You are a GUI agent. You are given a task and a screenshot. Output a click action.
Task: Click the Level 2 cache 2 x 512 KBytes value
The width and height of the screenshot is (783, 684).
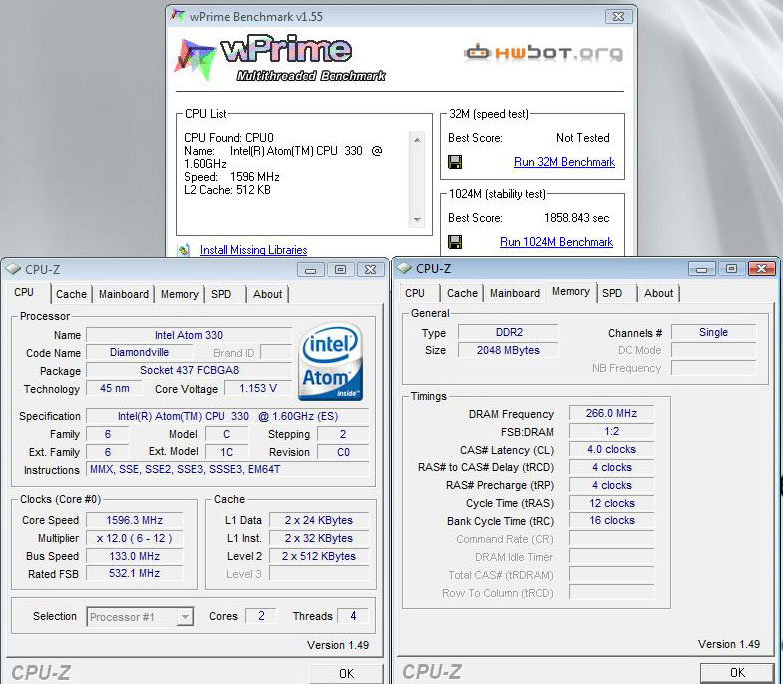(319, 556)
